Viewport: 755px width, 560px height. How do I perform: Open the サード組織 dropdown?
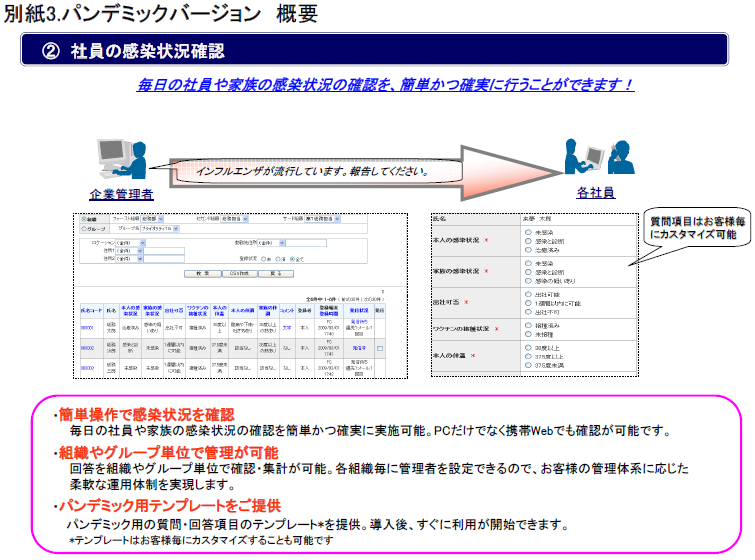point(323,219)
